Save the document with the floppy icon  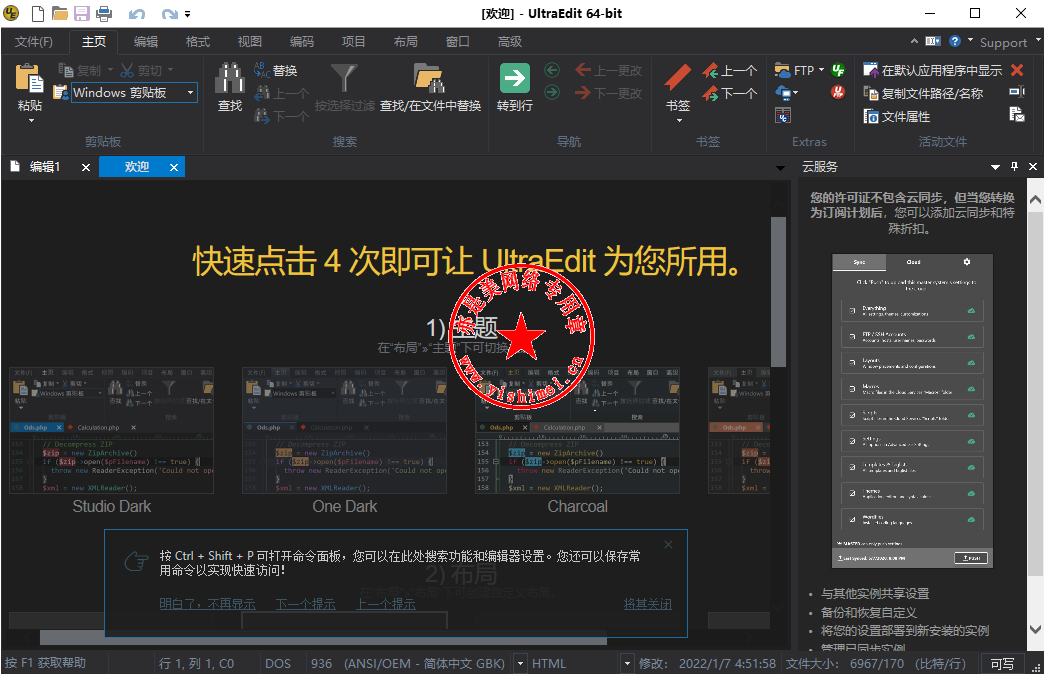(x=81, y=13)
